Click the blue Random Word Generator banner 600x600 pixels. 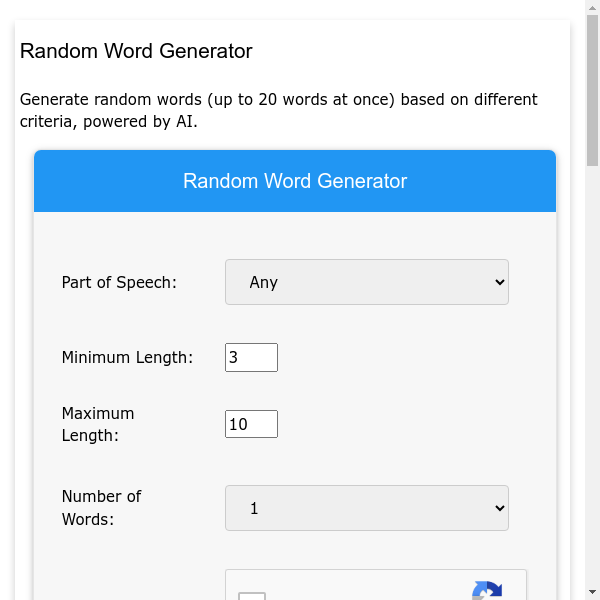295,181
